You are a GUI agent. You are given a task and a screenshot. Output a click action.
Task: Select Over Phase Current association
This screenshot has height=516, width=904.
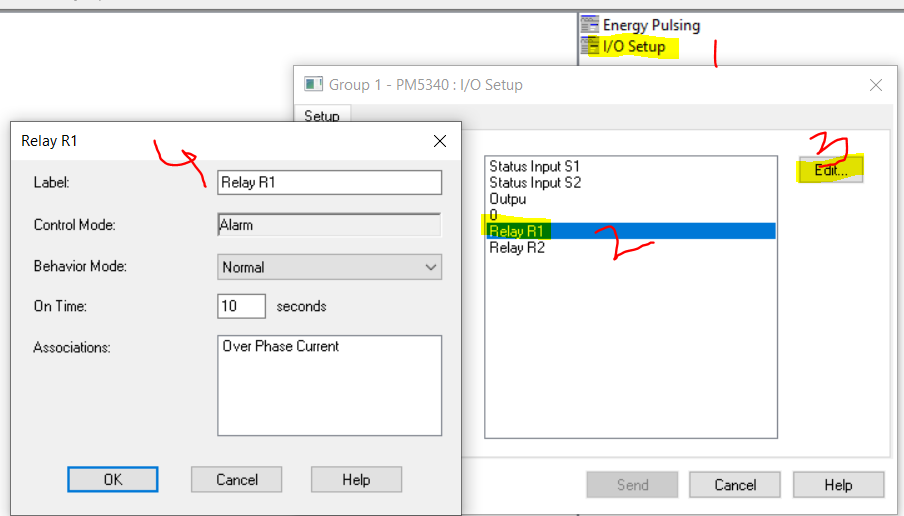(281, 346)
